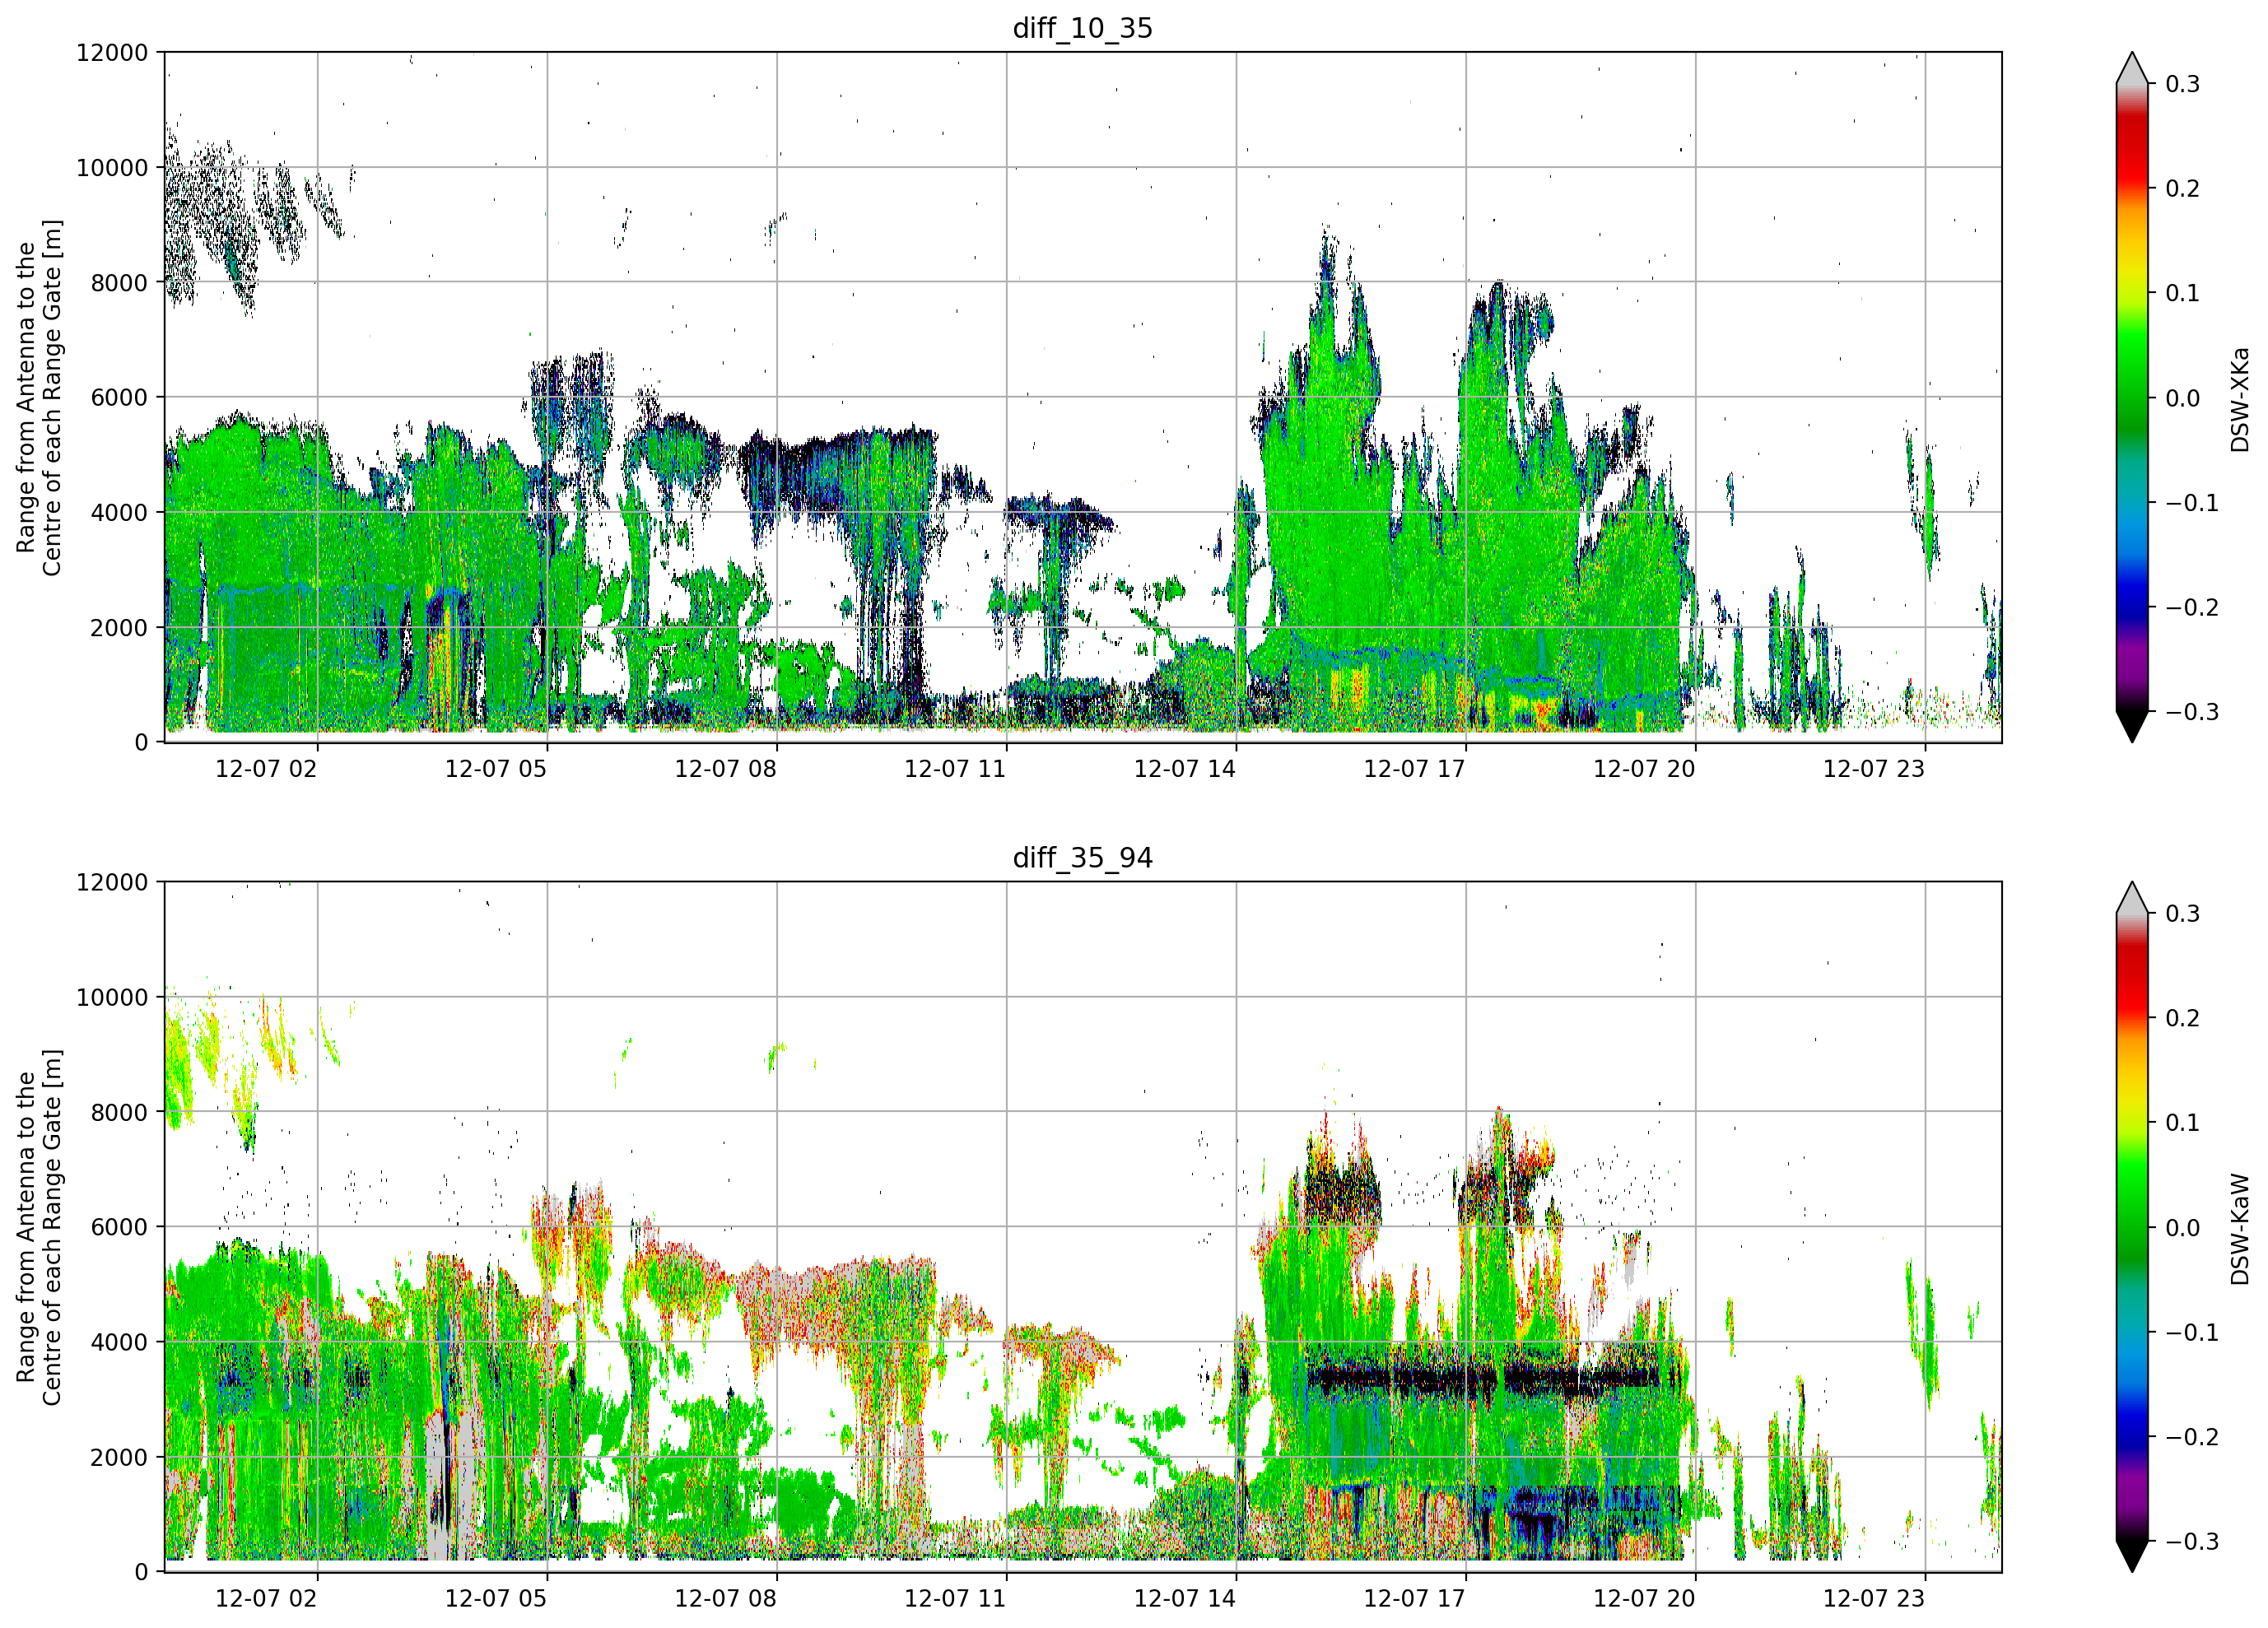Screen dimensions: 2268x1628
Task: Click the 2000 y-tick of diff_35_94
Action: coord(119,1458)
